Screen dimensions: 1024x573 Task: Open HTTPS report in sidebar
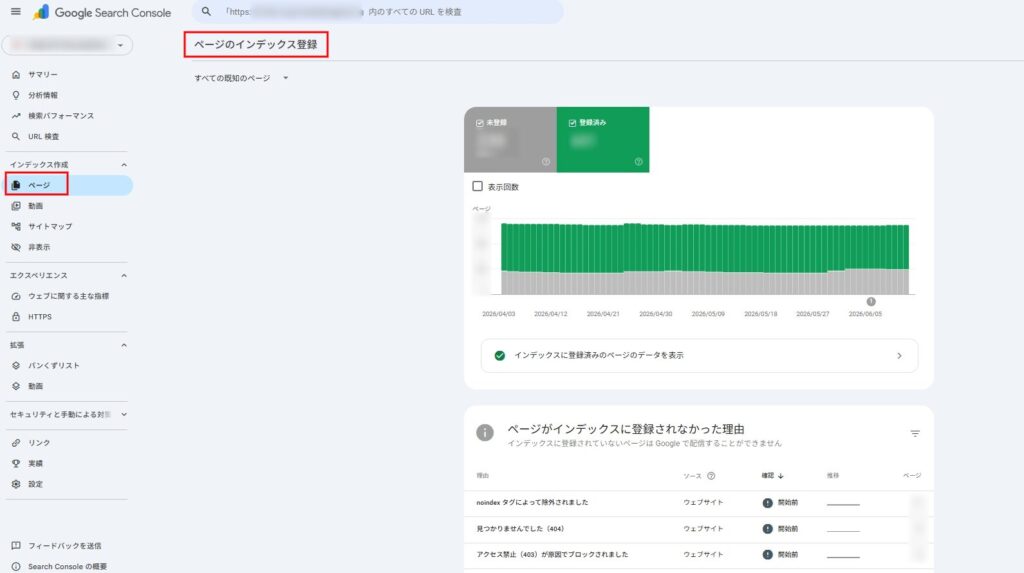pyautogui.click(x=39, y=317)
